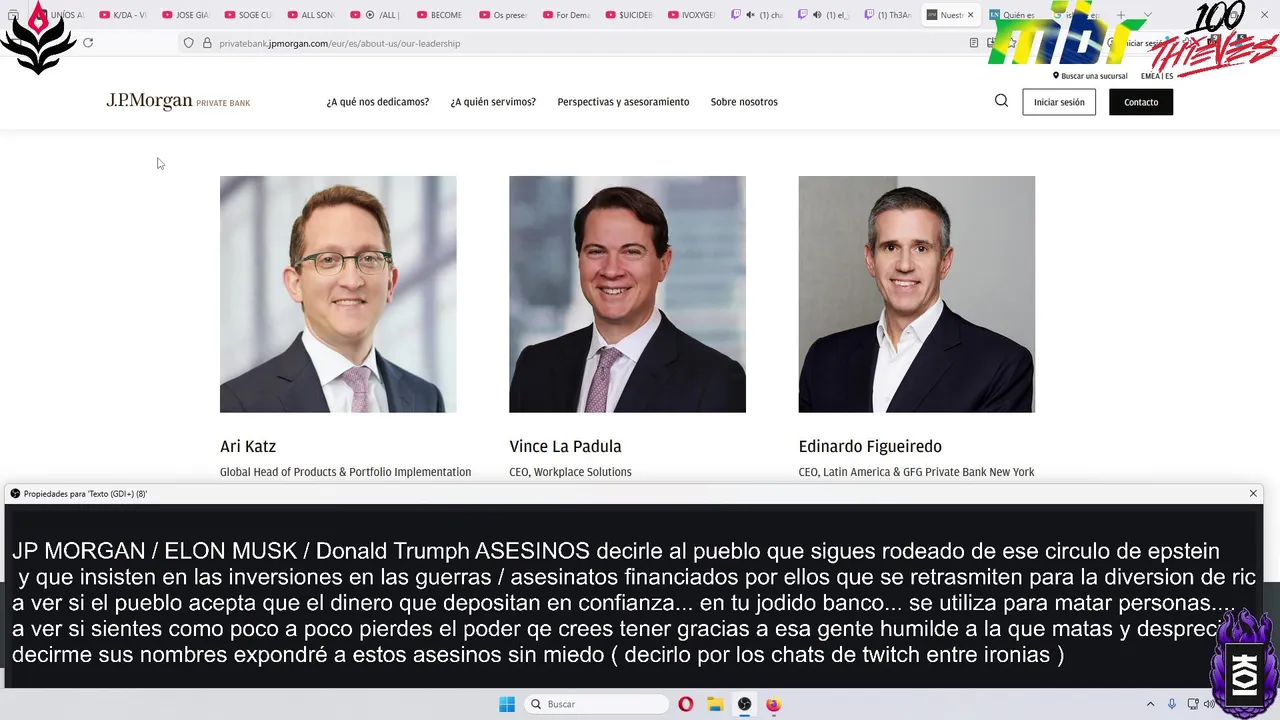
Task: Click the padlock site security icon
Action: [207, 43]
